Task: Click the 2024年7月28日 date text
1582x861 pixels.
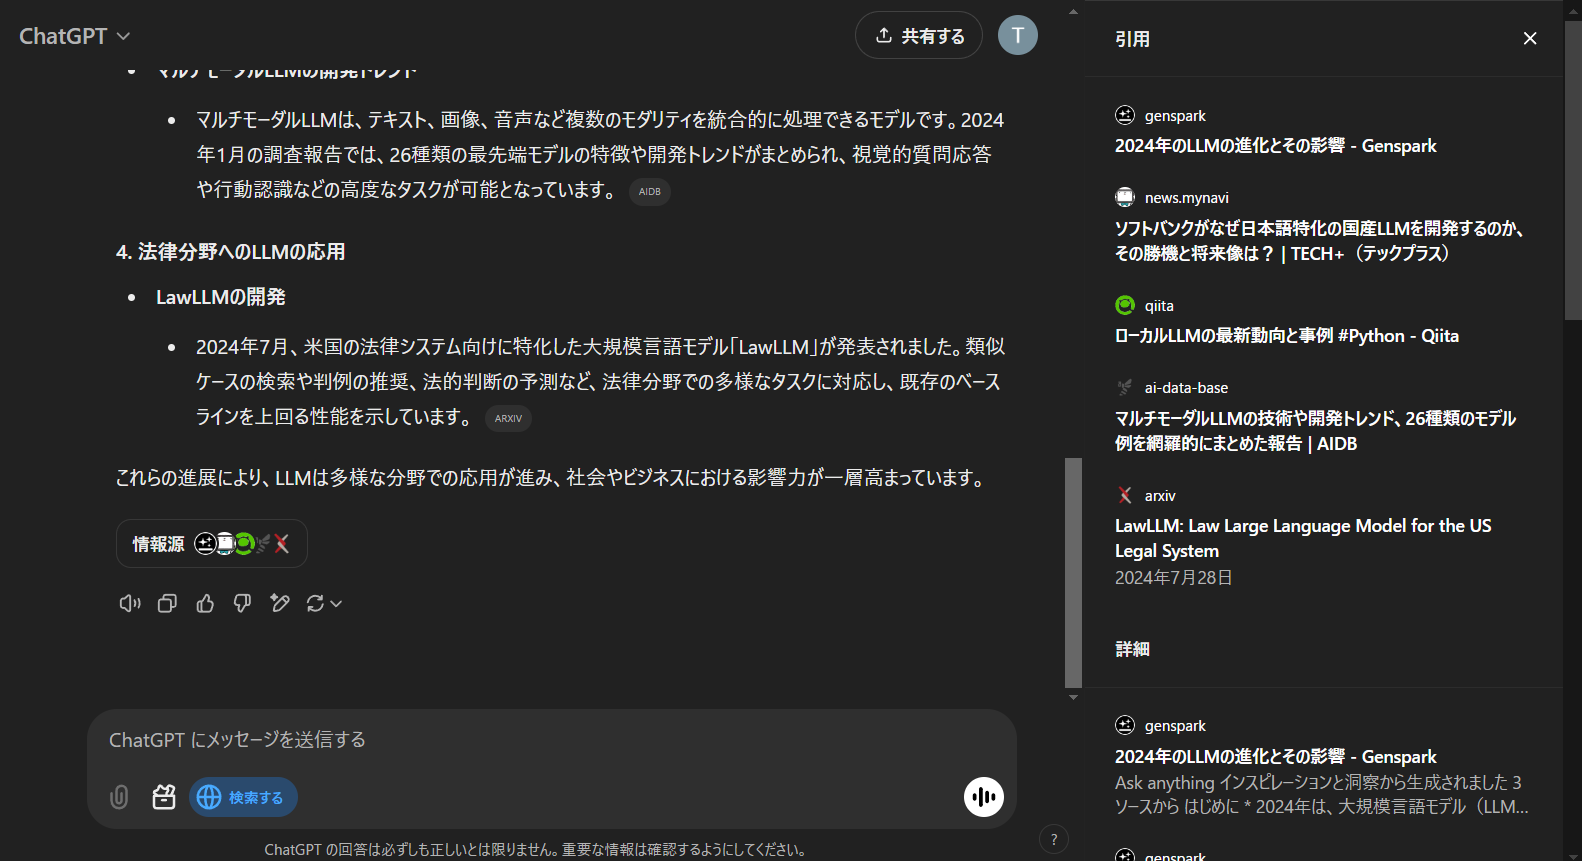Action: coord(1174,578)
